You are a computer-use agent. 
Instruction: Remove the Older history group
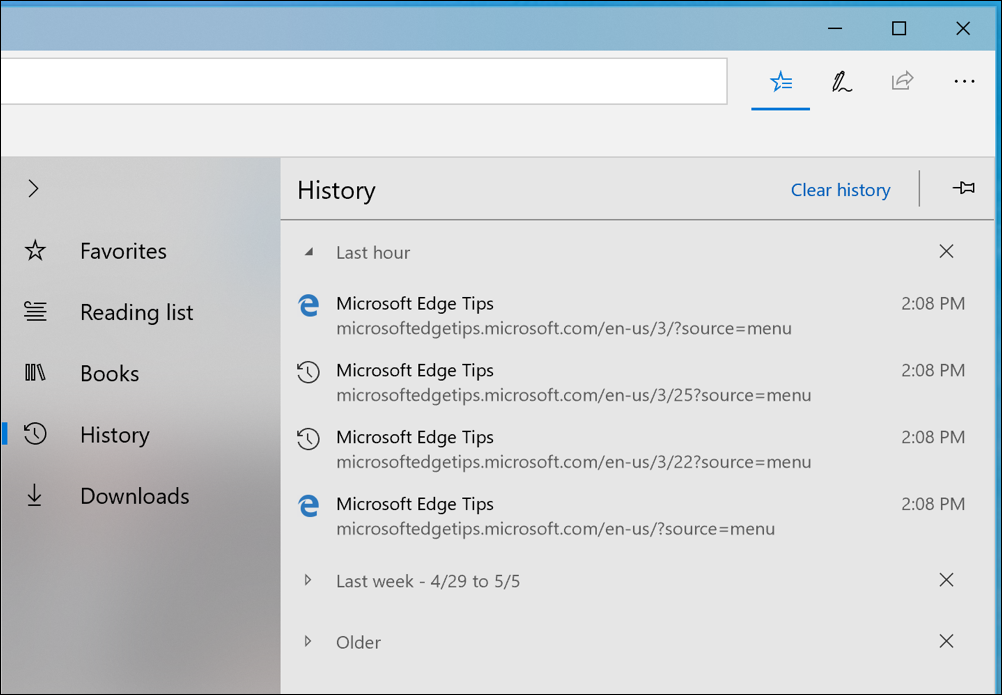pyautogui.click(x=946, y=641)
